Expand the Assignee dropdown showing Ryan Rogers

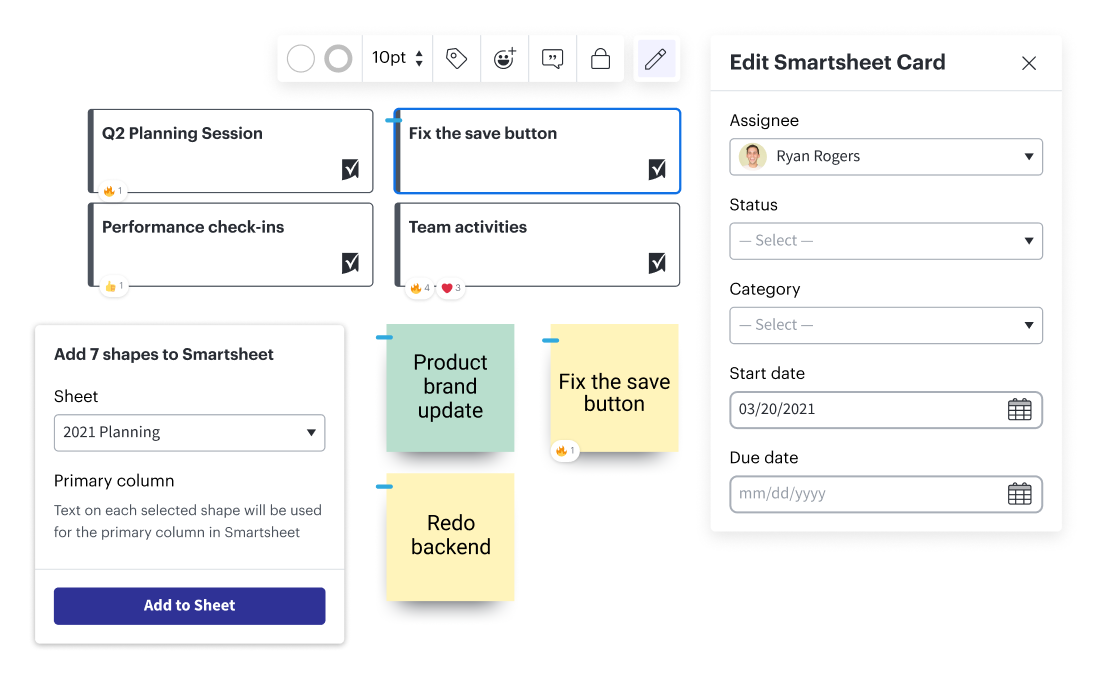click(x=886, y=157)
